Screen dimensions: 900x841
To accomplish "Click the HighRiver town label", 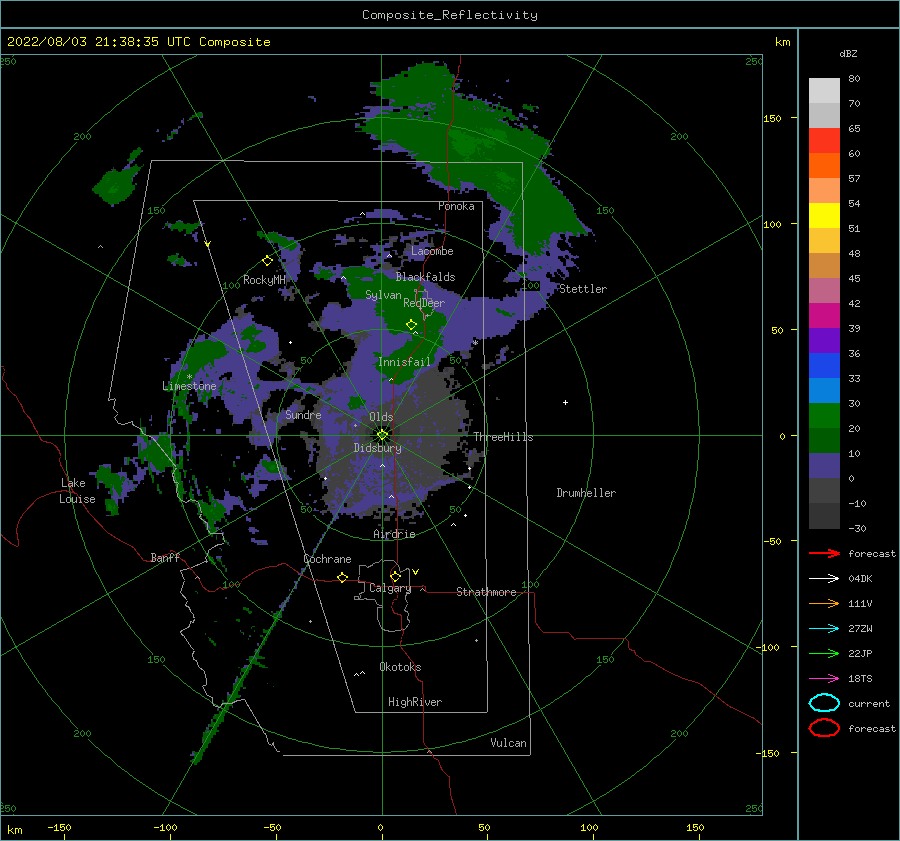I will 415,702.
